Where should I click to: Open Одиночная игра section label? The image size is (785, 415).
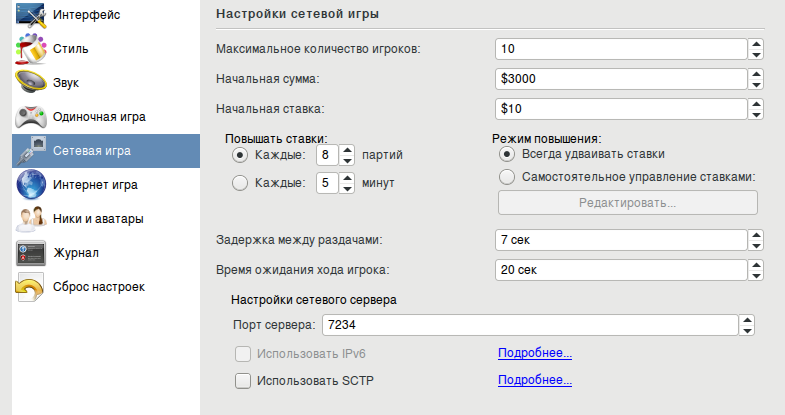coord(99,117)
